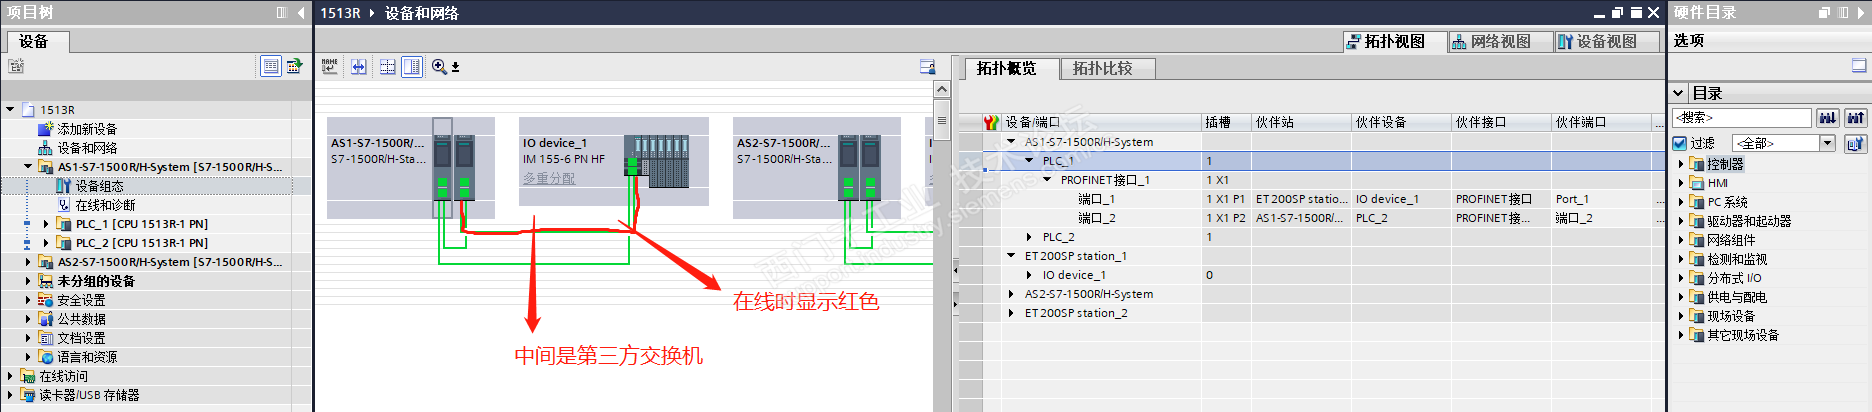This screenshot has width=1872, height=412.
Task: Expand 在线访问 node
Action: point(10,376)
